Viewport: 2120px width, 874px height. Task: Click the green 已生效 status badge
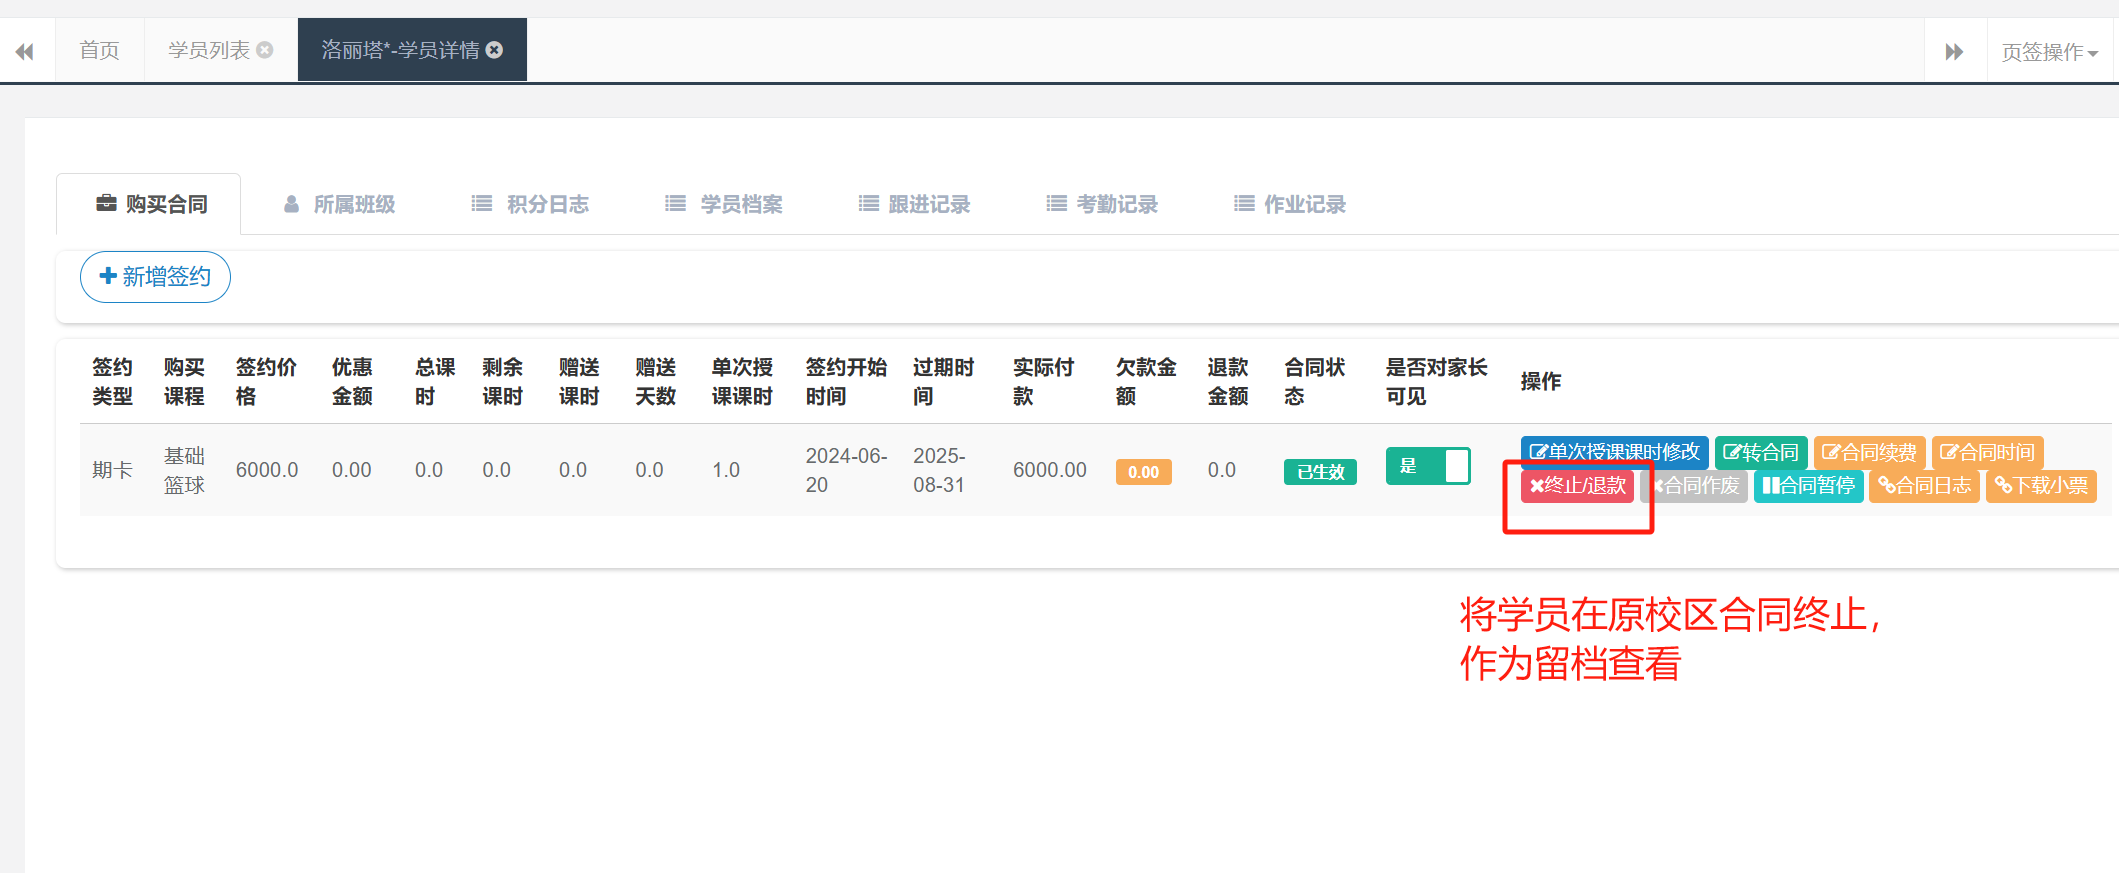[1320, 472]
